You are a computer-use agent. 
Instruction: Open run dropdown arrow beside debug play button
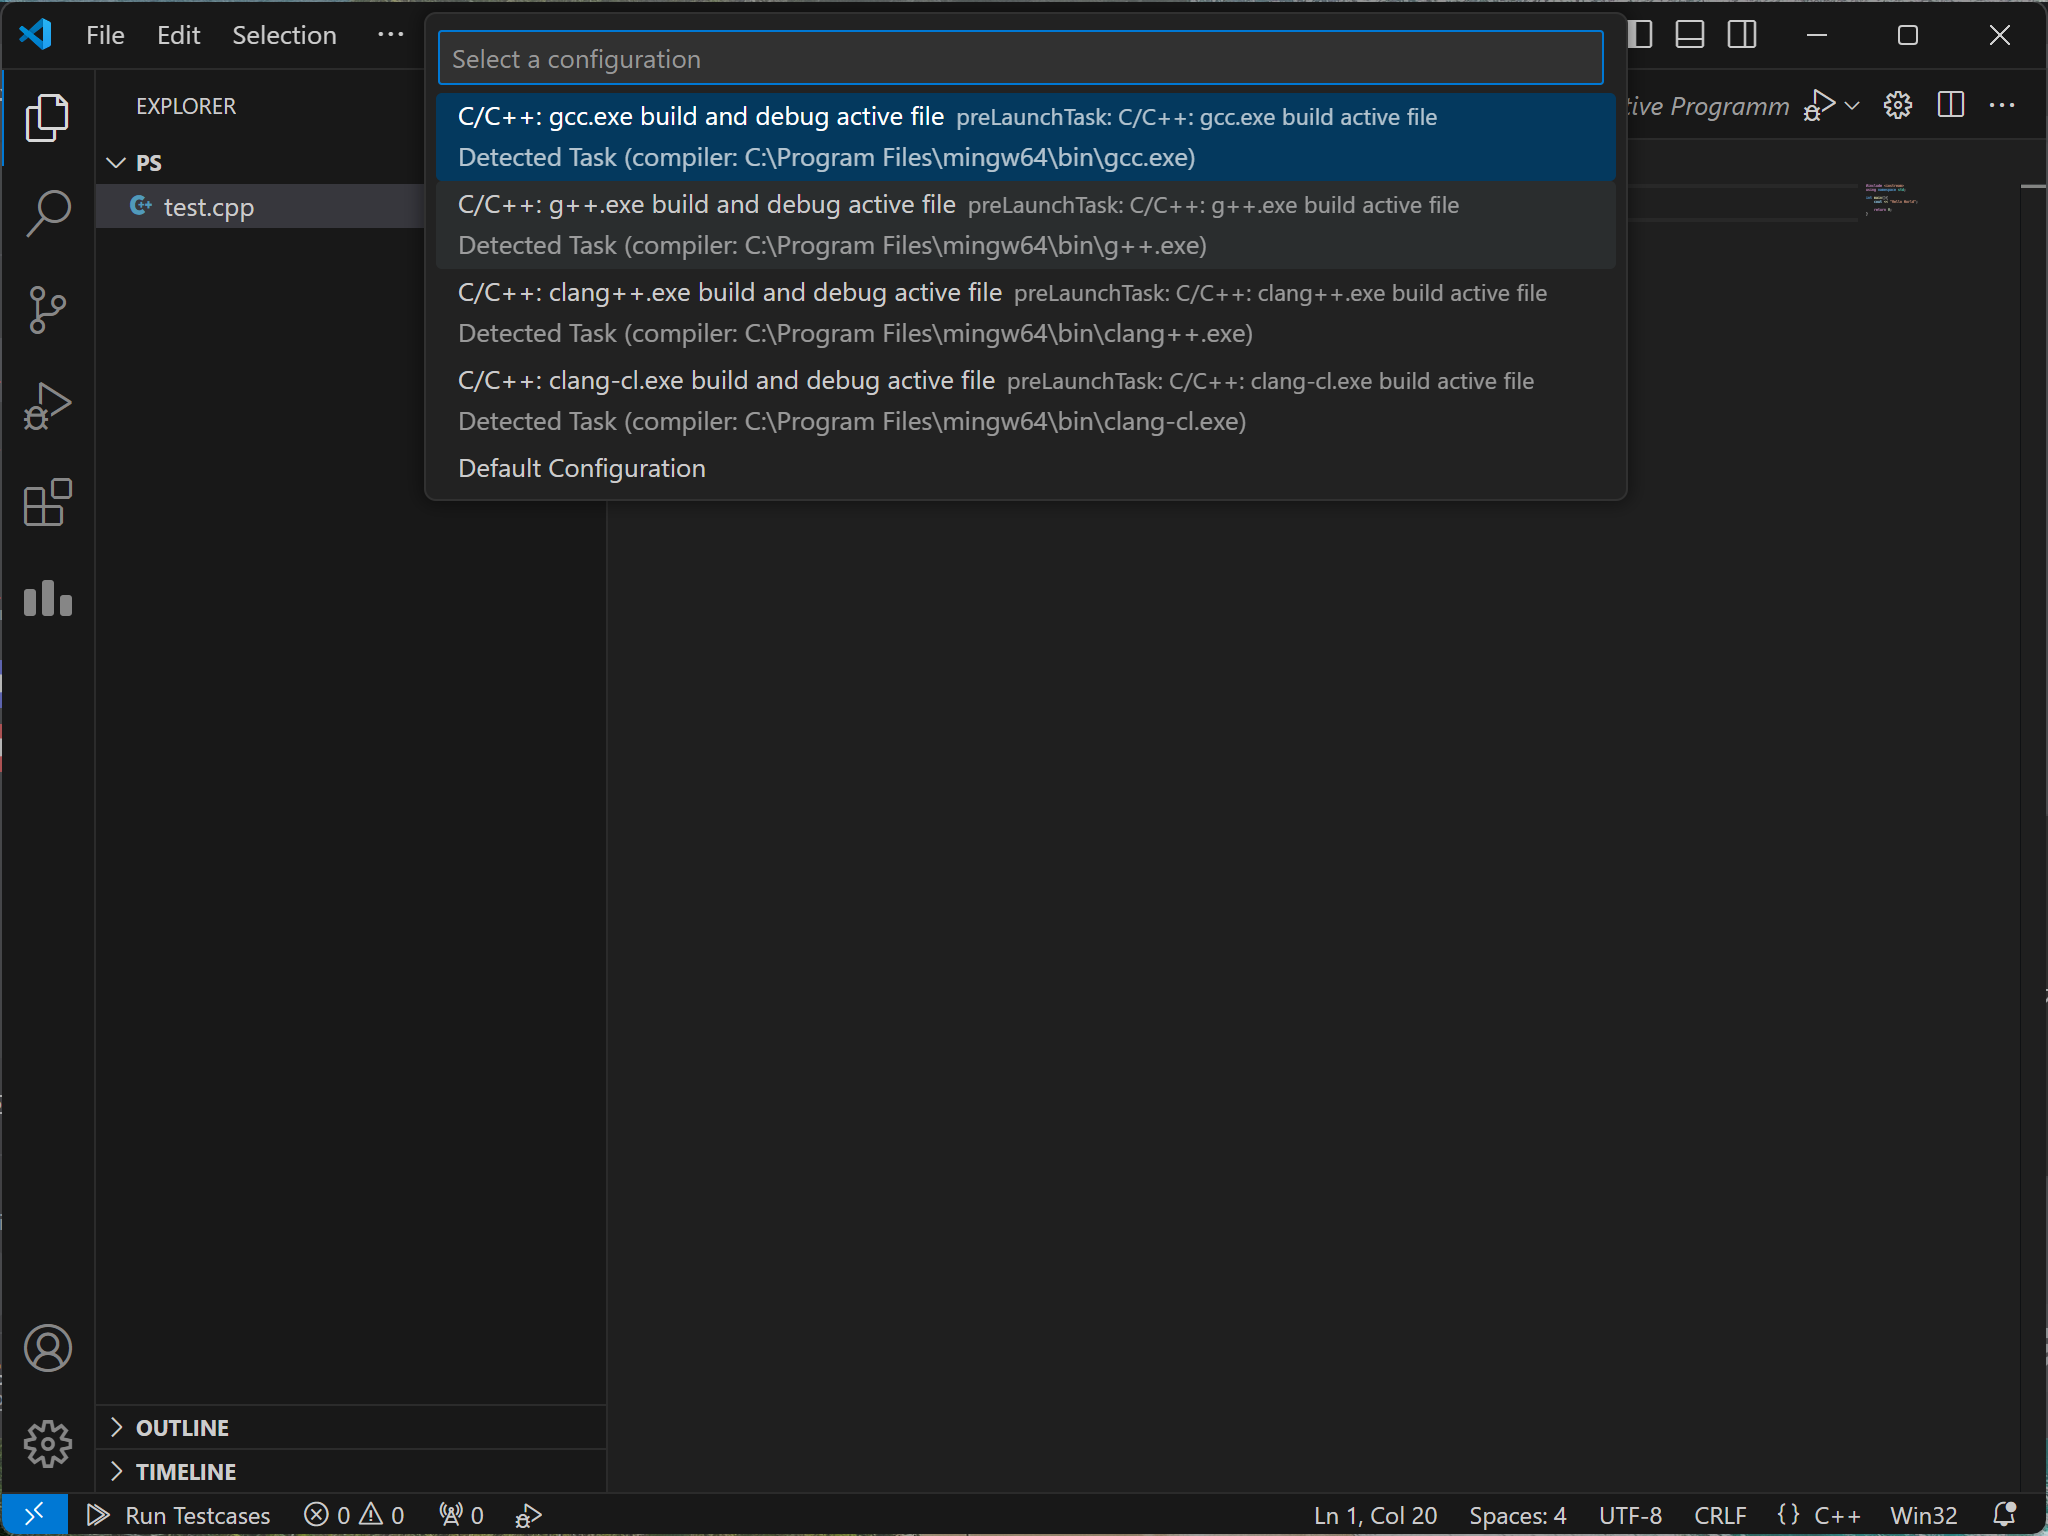1852,106
